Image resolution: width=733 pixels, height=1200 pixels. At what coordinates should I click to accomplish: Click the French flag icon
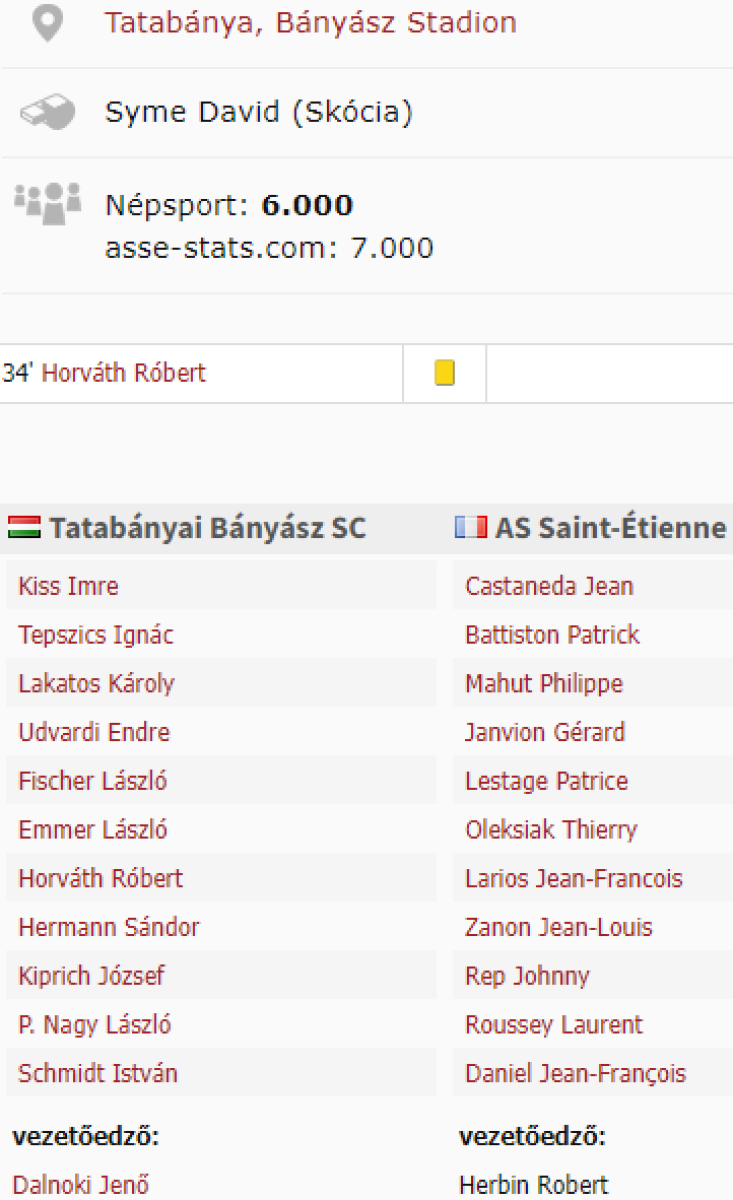point(471,528)
